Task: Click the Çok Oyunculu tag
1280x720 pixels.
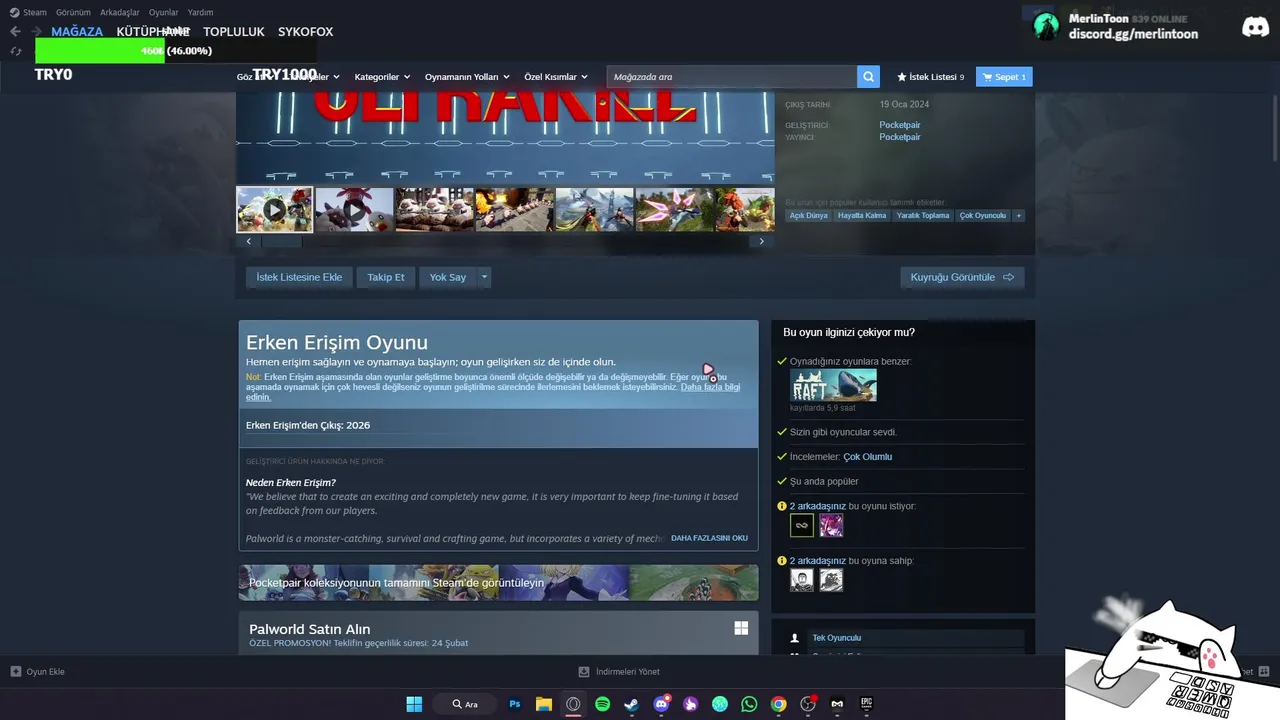Action: 983,215
